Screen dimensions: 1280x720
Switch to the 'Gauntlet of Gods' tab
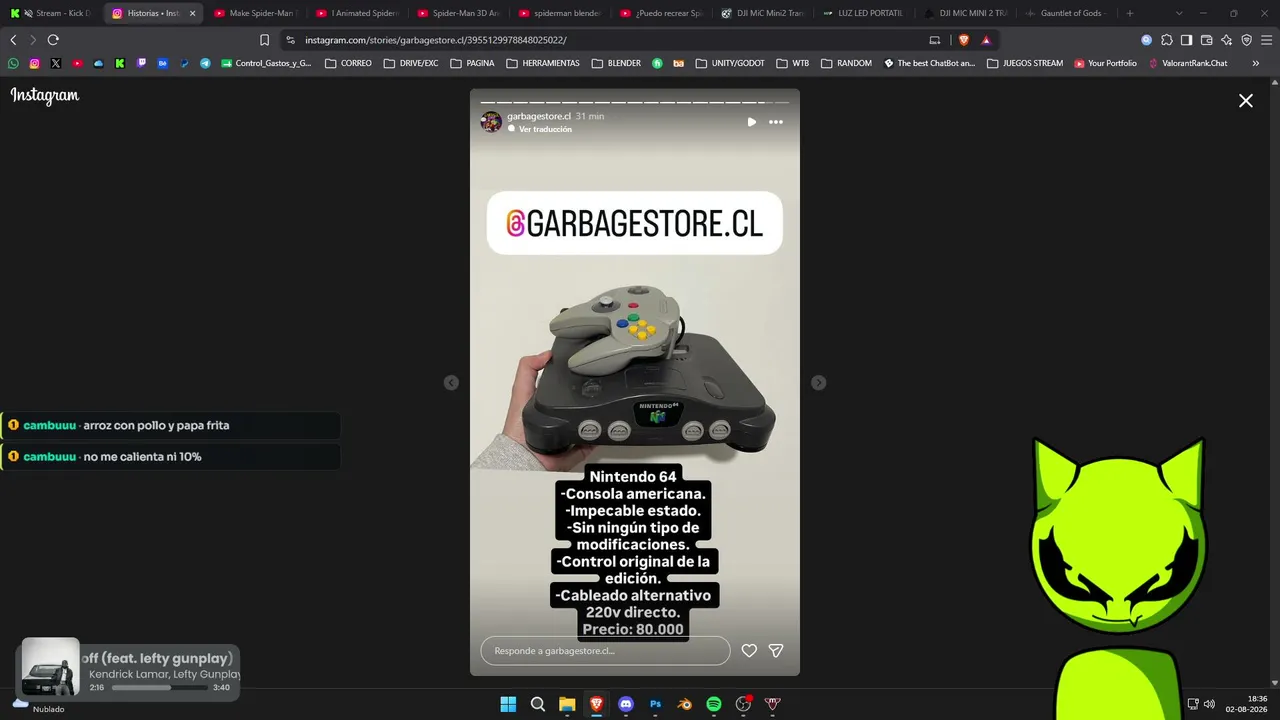(x=1066, y=13)
